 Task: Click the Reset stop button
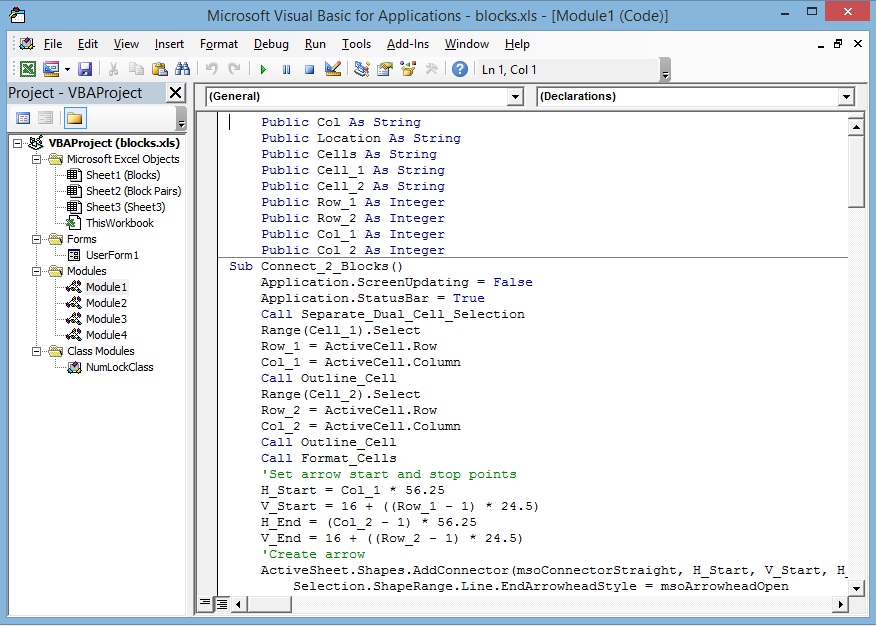tap(310, 70)
